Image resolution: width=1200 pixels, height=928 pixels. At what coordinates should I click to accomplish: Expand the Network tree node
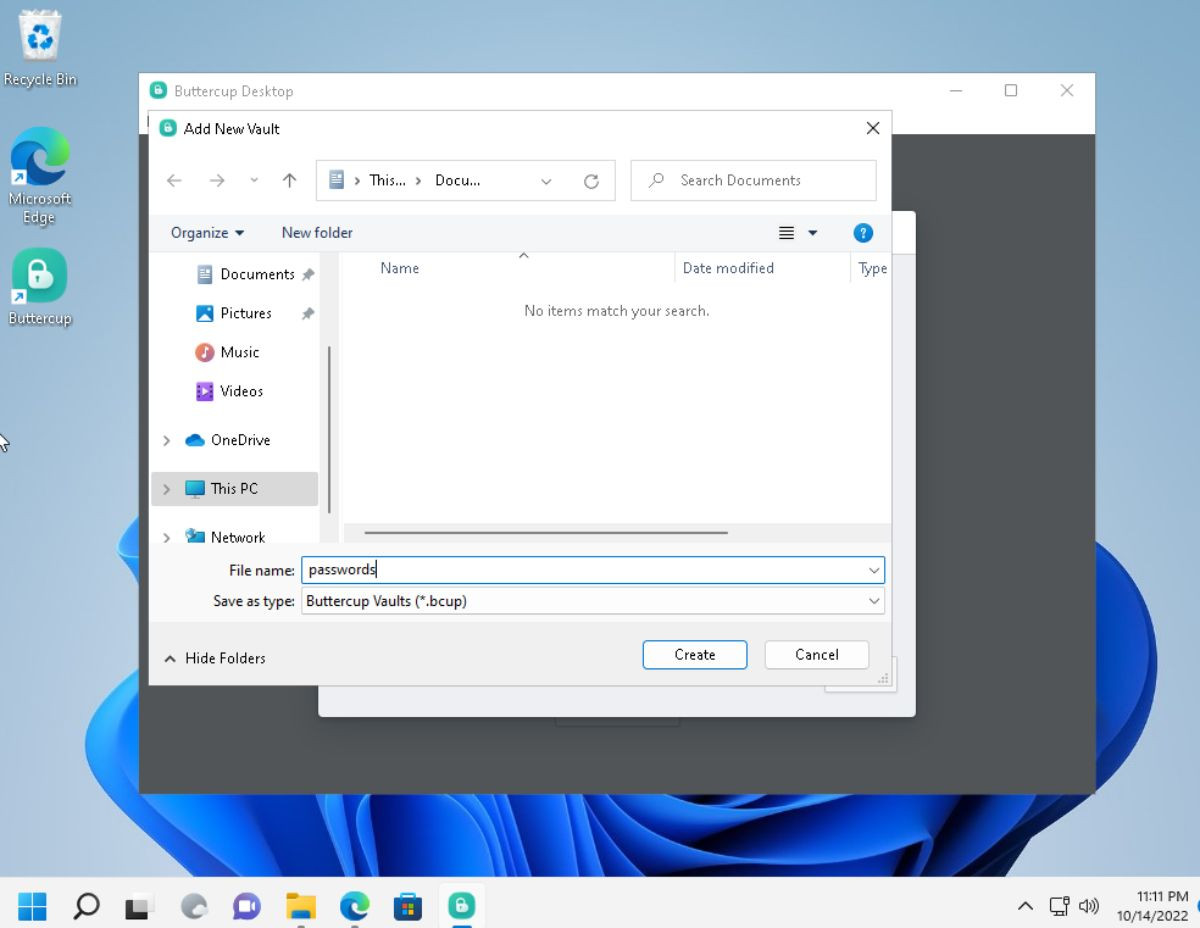(x=167, y=537)
